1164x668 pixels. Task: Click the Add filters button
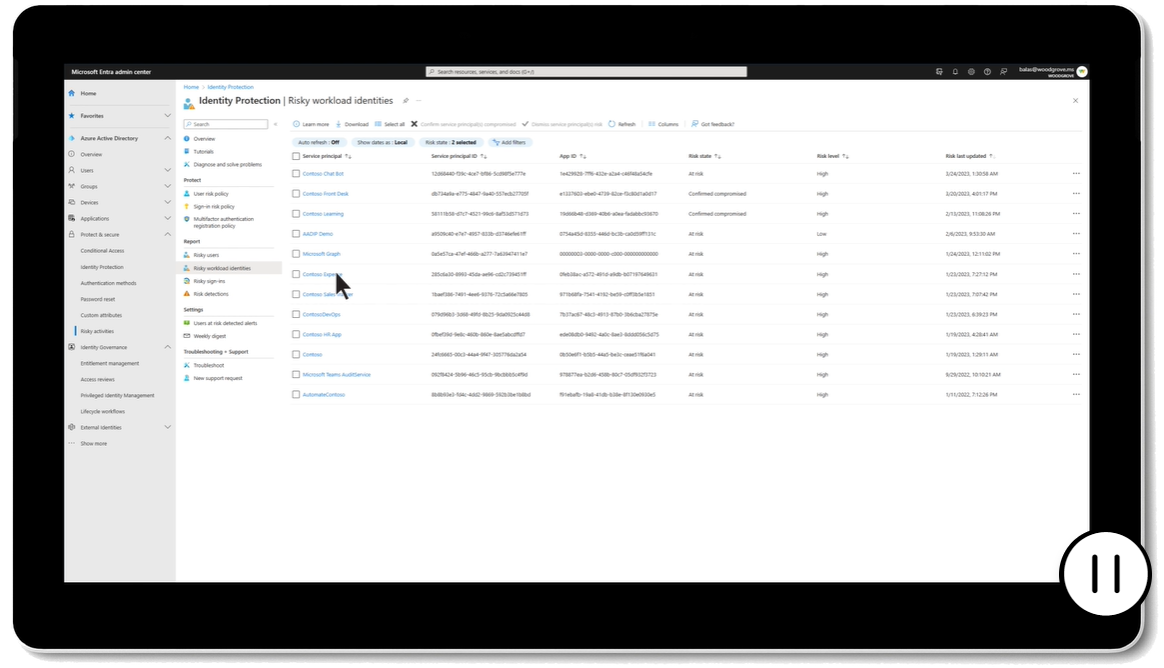point(509,143)
